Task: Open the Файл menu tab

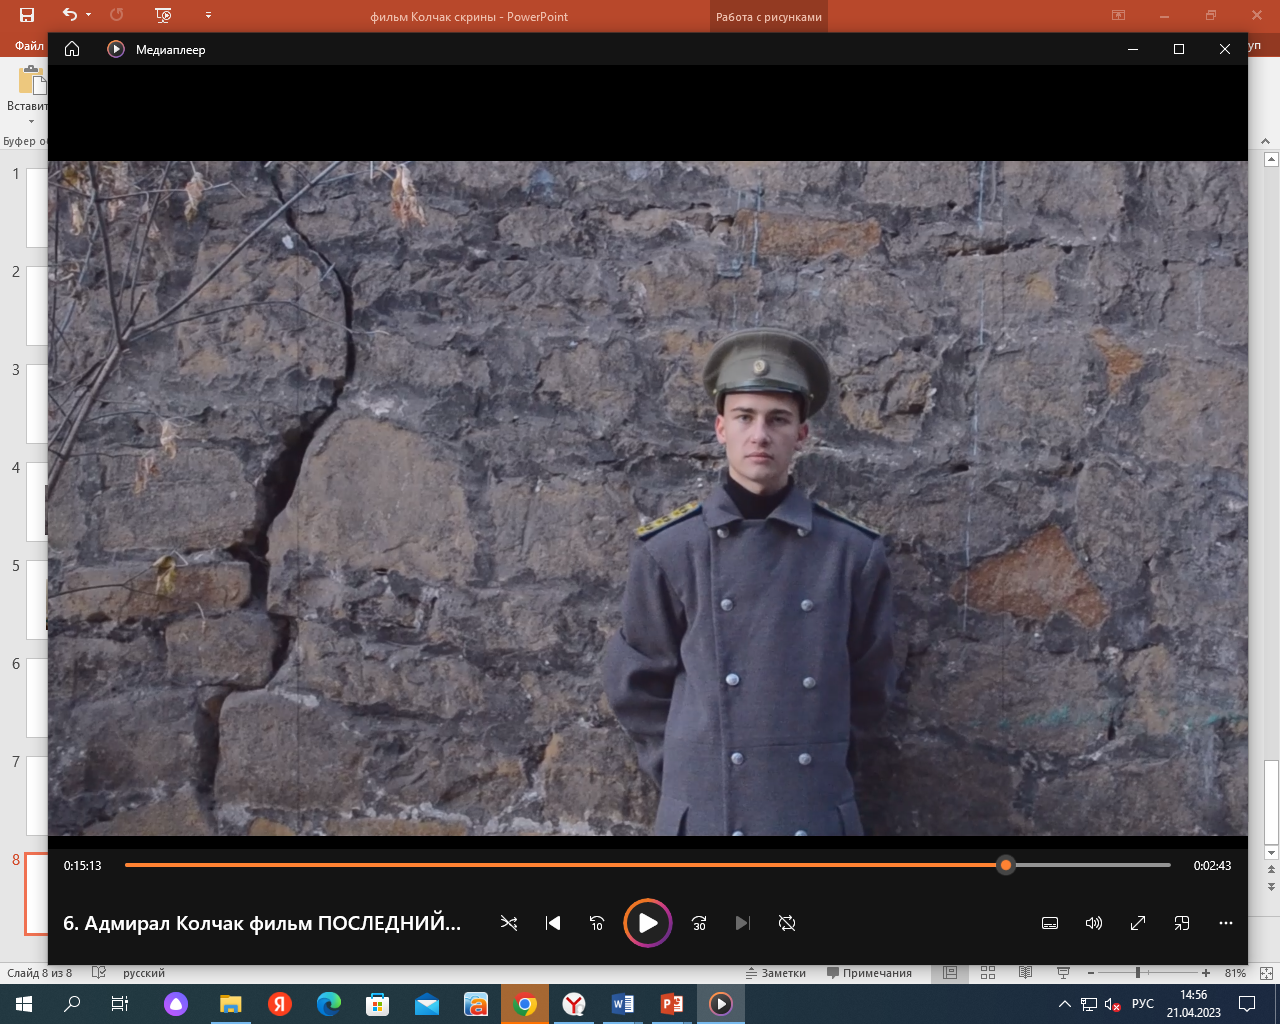Action: tap(28, 45)
